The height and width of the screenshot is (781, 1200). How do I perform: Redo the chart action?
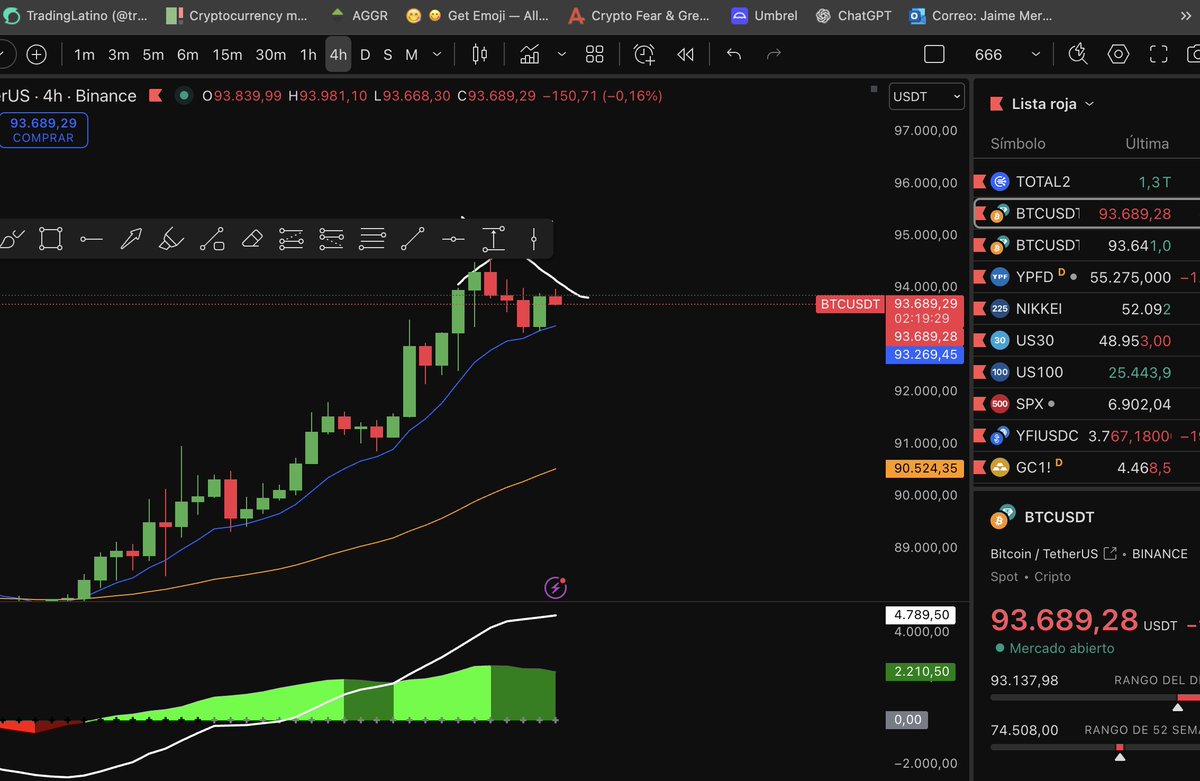[x=773, y=55]
